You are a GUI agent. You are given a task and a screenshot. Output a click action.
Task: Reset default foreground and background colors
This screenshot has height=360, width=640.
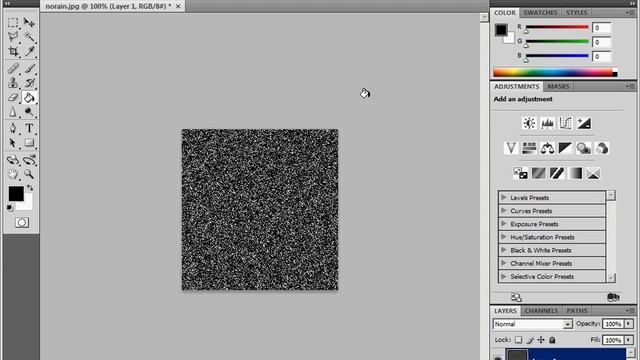pyautogui.click(x=10, y=208)
